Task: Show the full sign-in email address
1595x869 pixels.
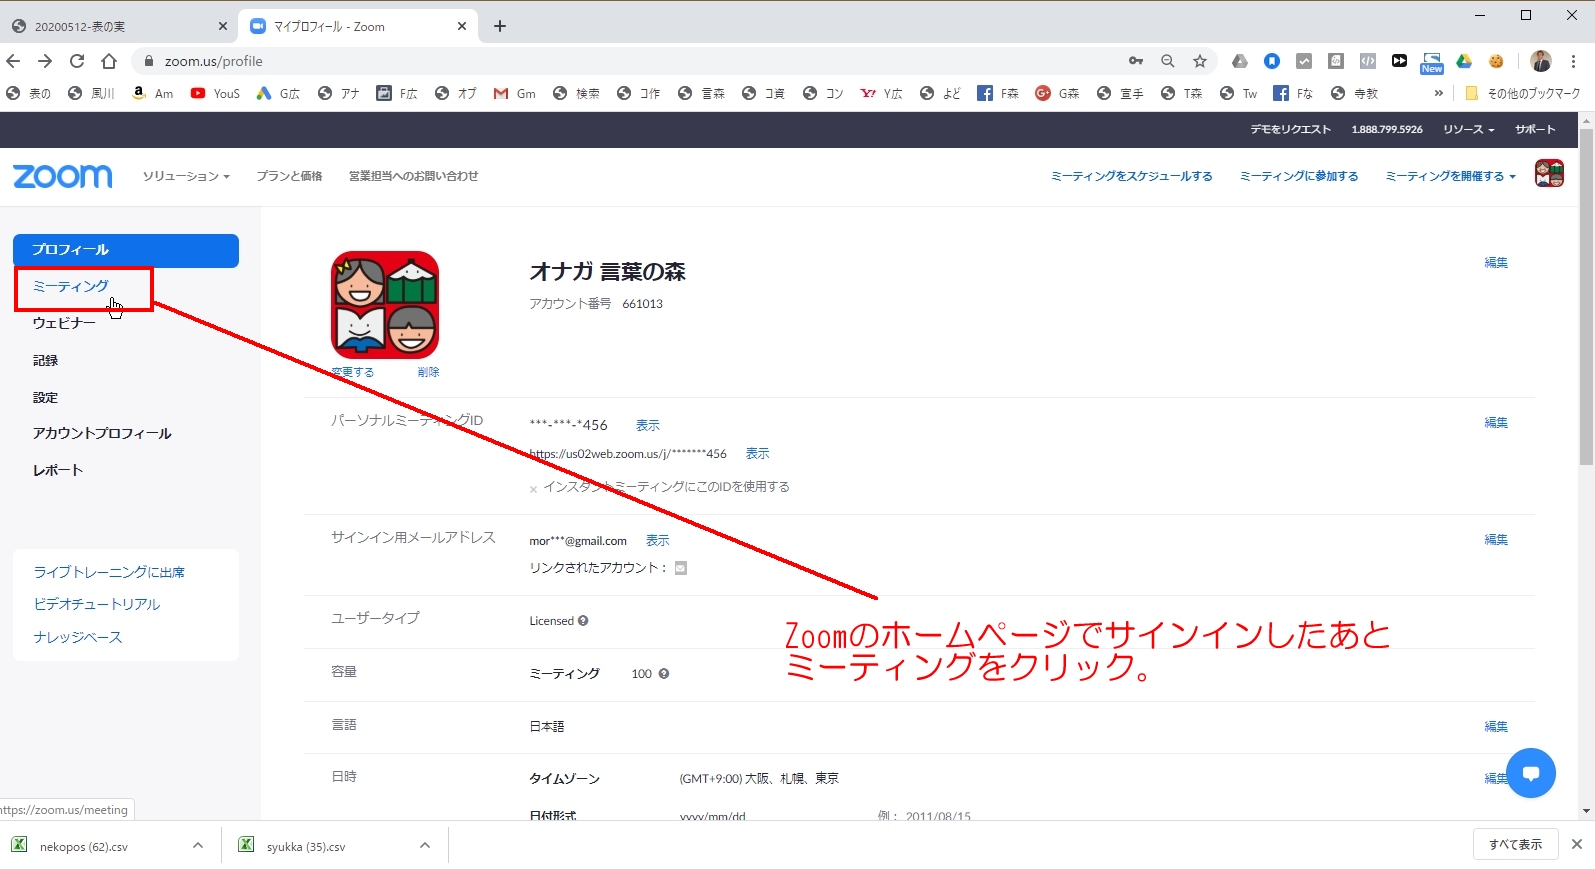Action: (x=657, y=541)
